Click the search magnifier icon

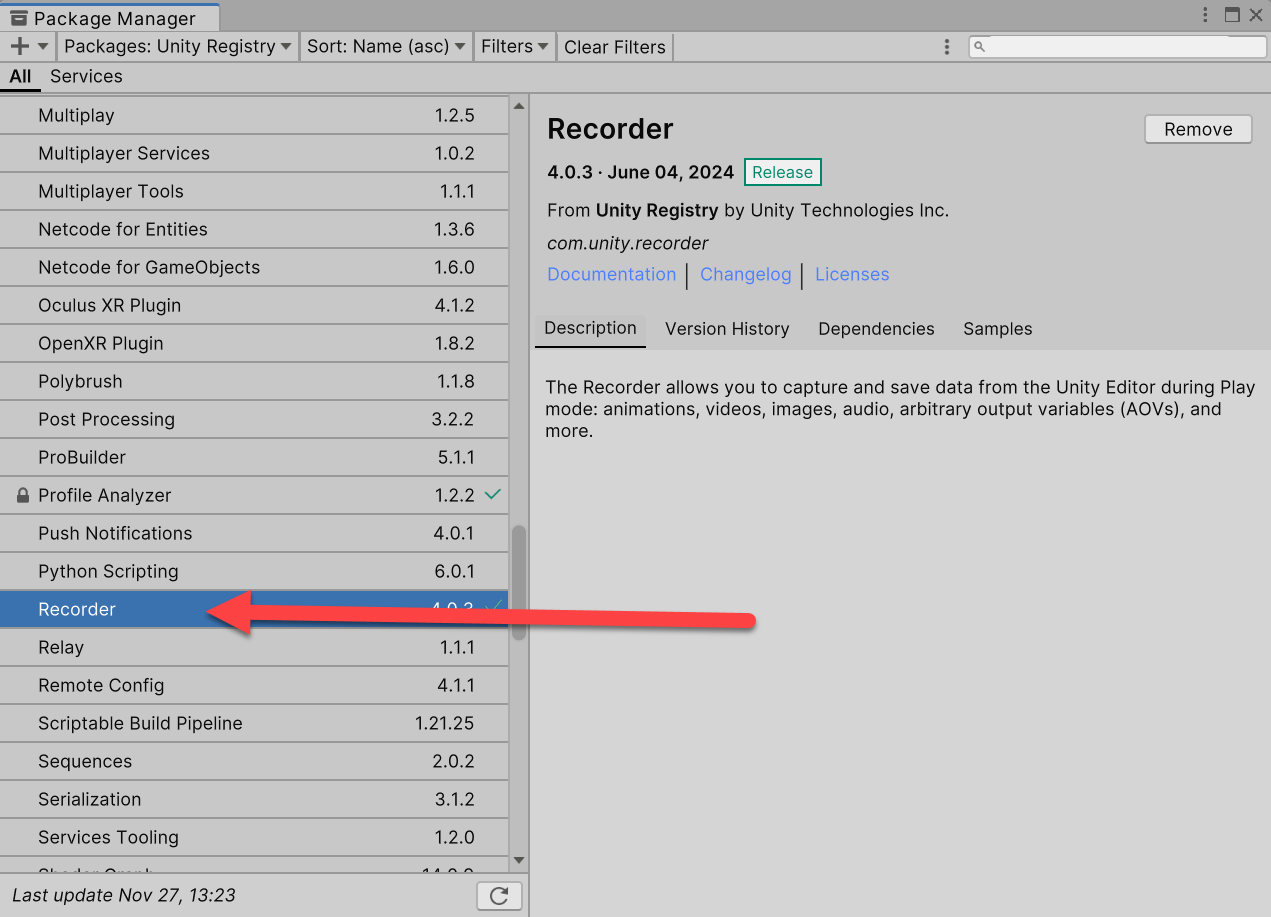click(980, 47)
